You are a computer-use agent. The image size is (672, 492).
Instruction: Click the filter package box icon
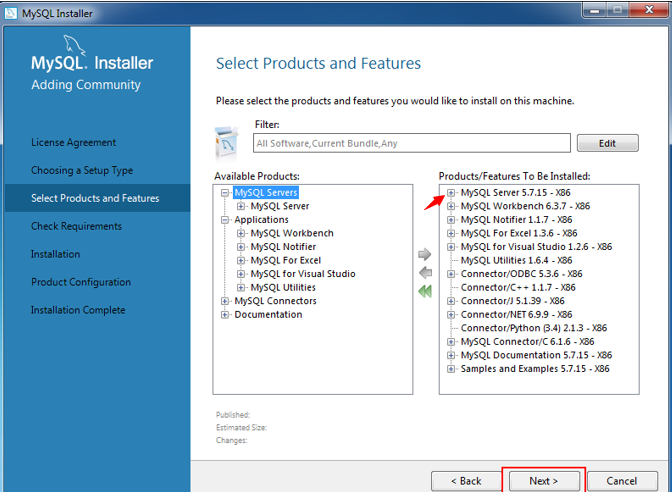tap(226, 142)
